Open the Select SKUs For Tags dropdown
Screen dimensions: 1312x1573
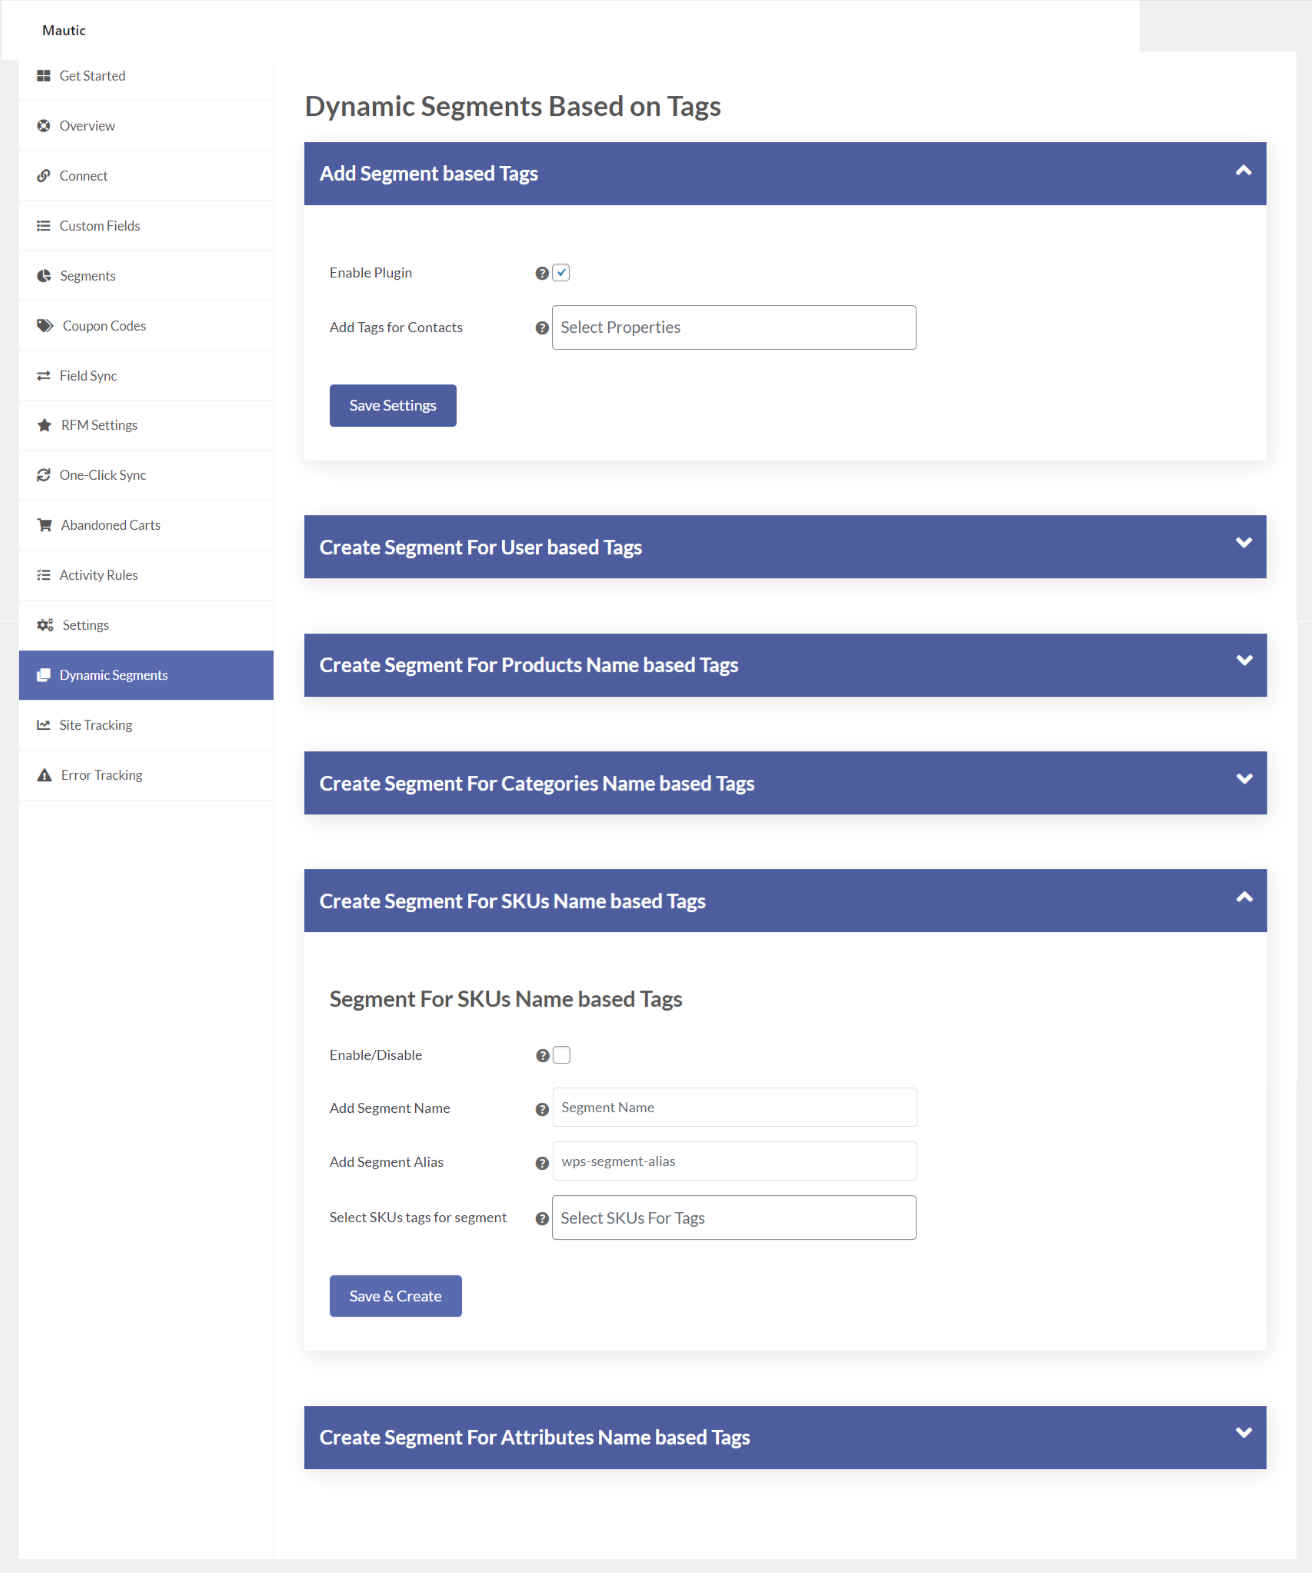click(734, 1218)
